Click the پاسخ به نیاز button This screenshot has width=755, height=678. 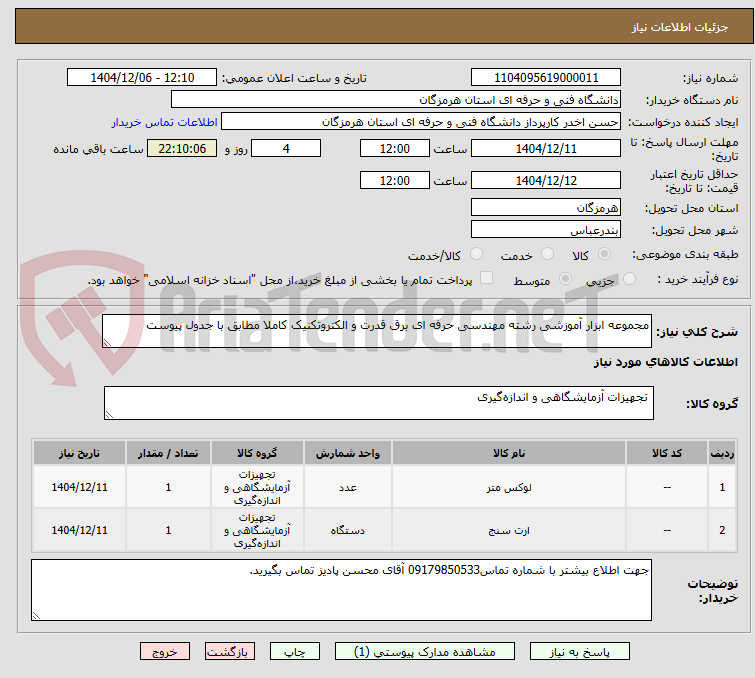click(x=580, y=652)
